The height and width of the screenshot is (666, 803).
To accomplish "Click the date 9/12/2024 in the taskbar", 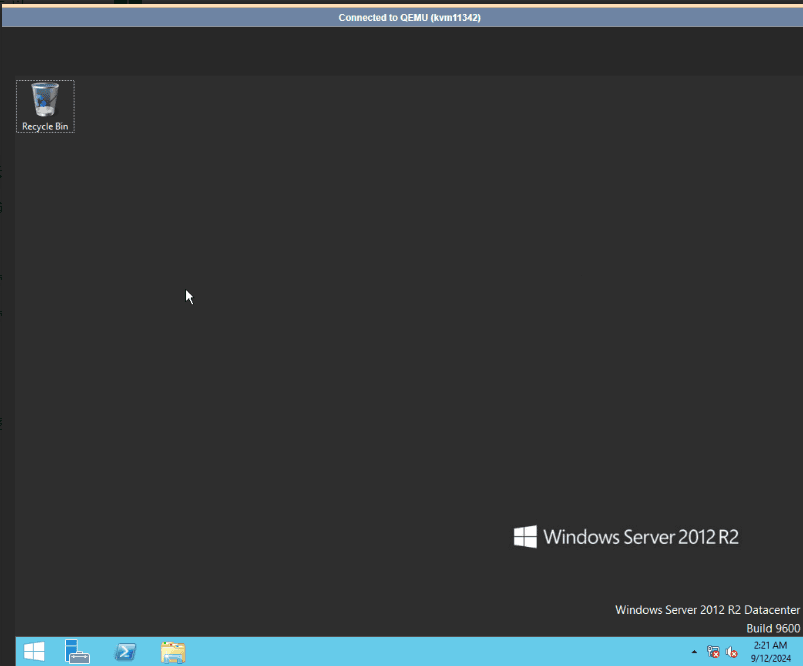I will click(x=771, y=658).
